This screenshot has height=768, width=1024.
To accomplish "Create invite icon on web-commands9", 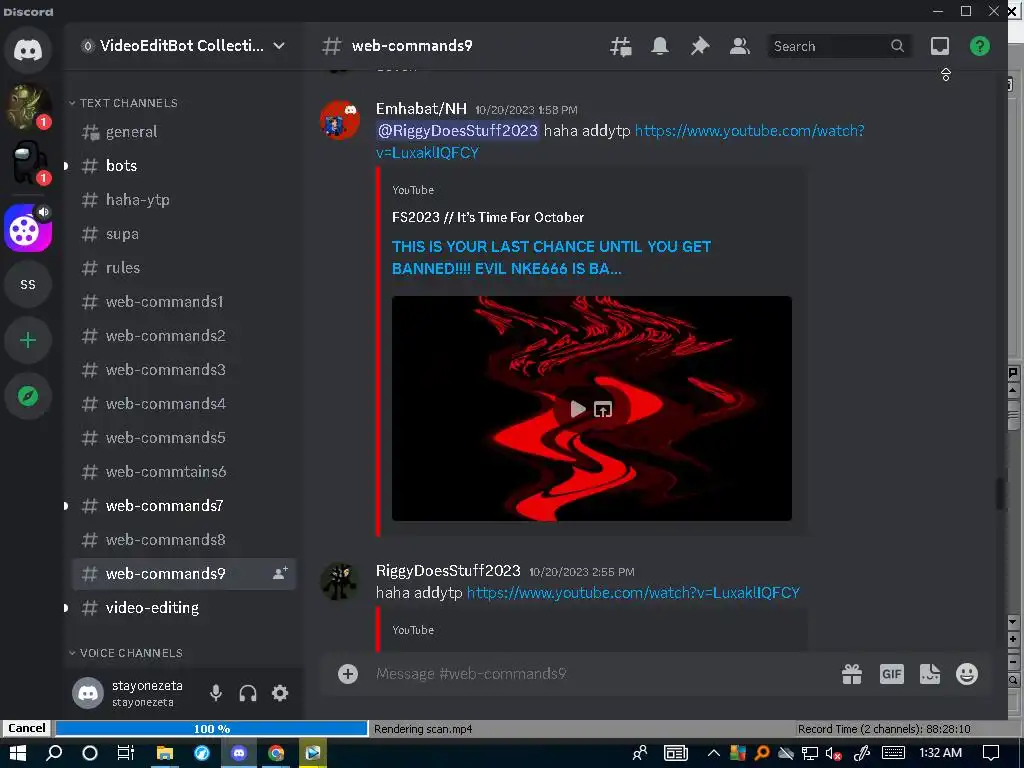I will click(280, 573).
